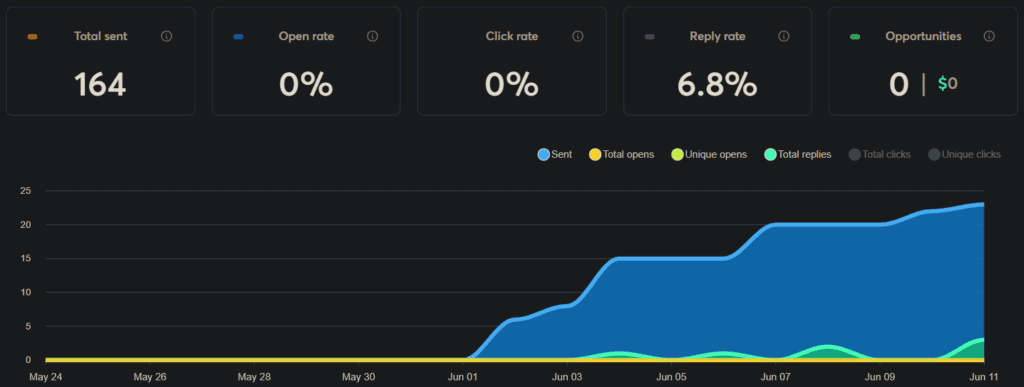The width and height of the screenshot is (1024, 387).
Task: Click the Click rate label
Action: [x=512, y=37]
